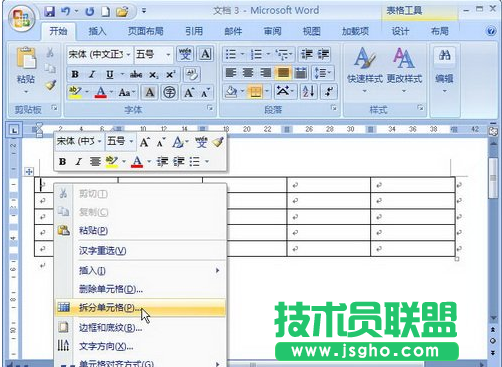Screen dimensions: 502x367
Task: Open 快速样式 quick styles gallery
Action: [365, 69]
